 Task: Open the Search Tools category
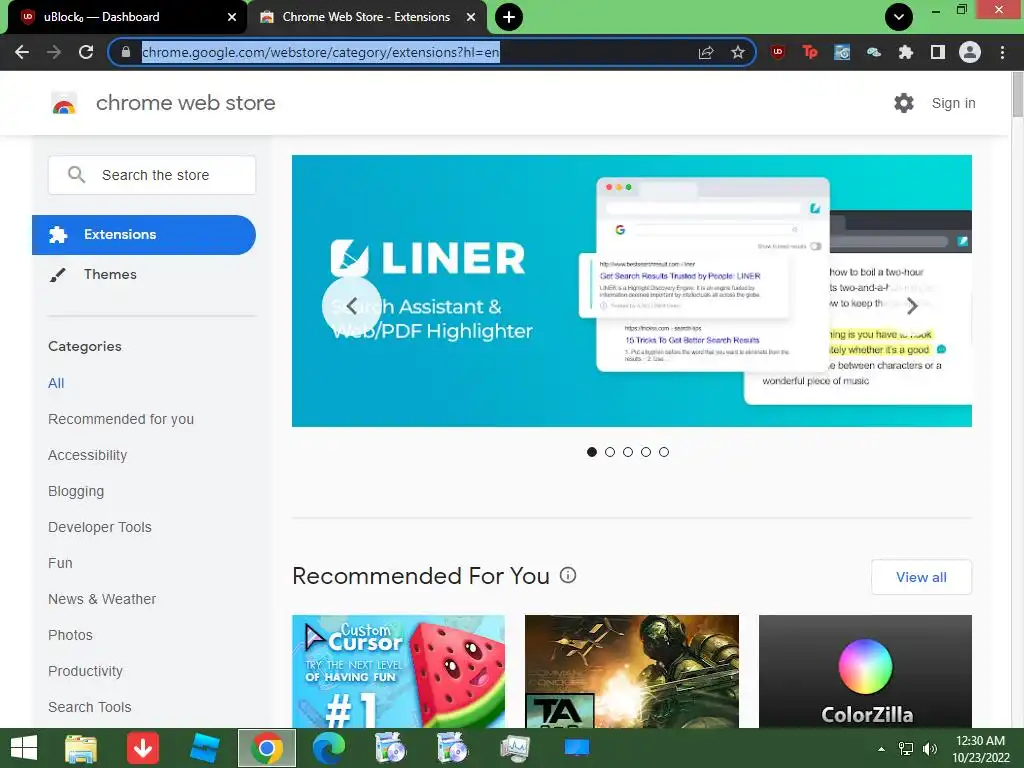click(x=89, y=707)
